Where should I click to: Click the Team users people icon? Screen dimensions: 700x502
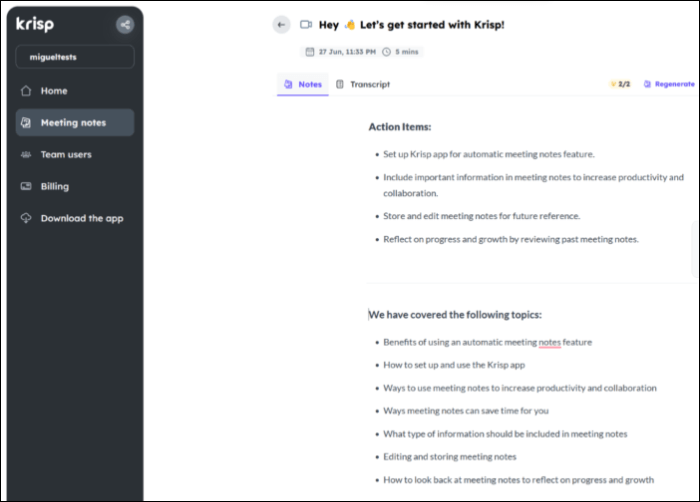26,154
